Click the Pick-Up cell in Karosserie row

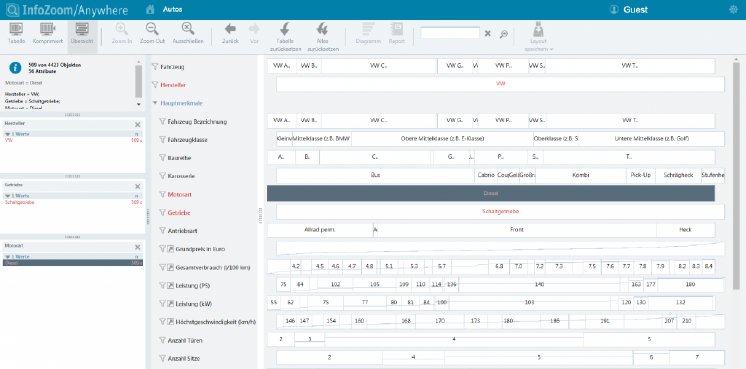[x=640, y=175]
